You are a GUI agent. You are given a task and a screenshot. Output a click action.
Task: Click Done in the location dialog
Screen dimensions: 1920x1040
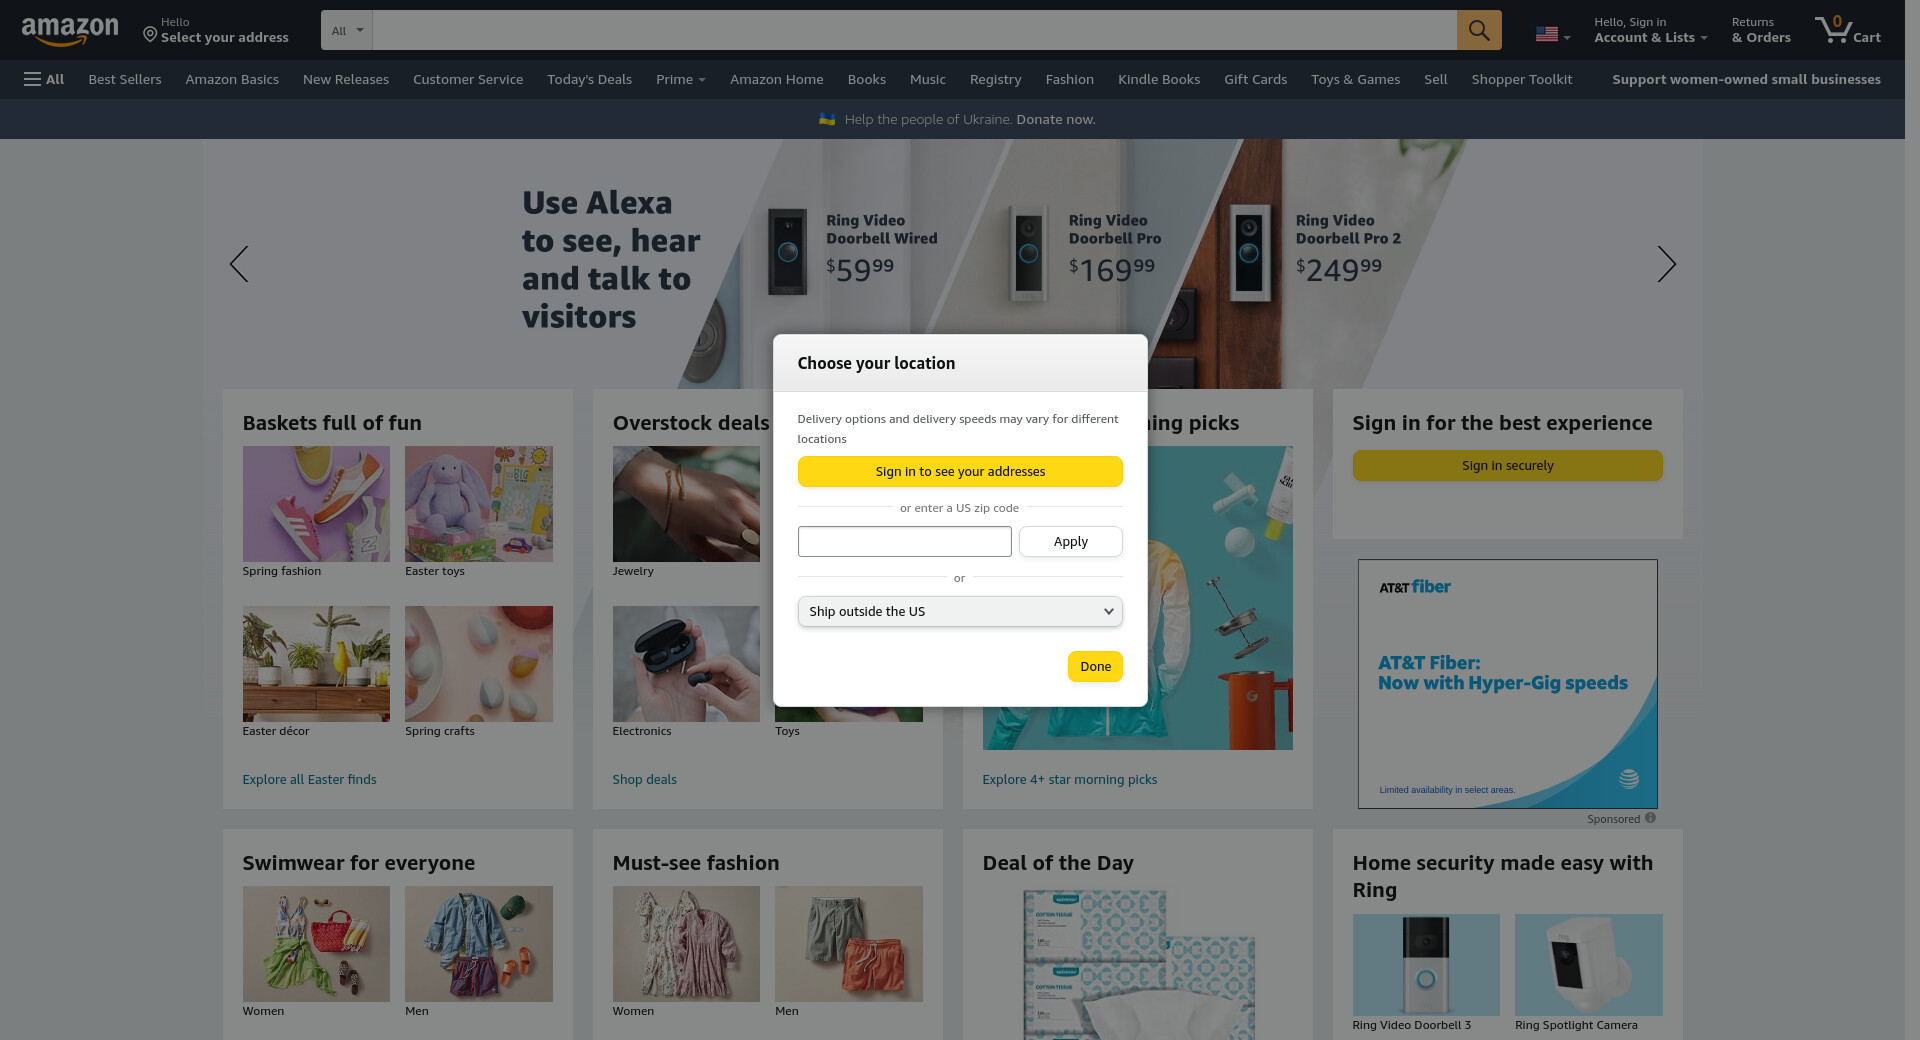[x=1094, y=667]
